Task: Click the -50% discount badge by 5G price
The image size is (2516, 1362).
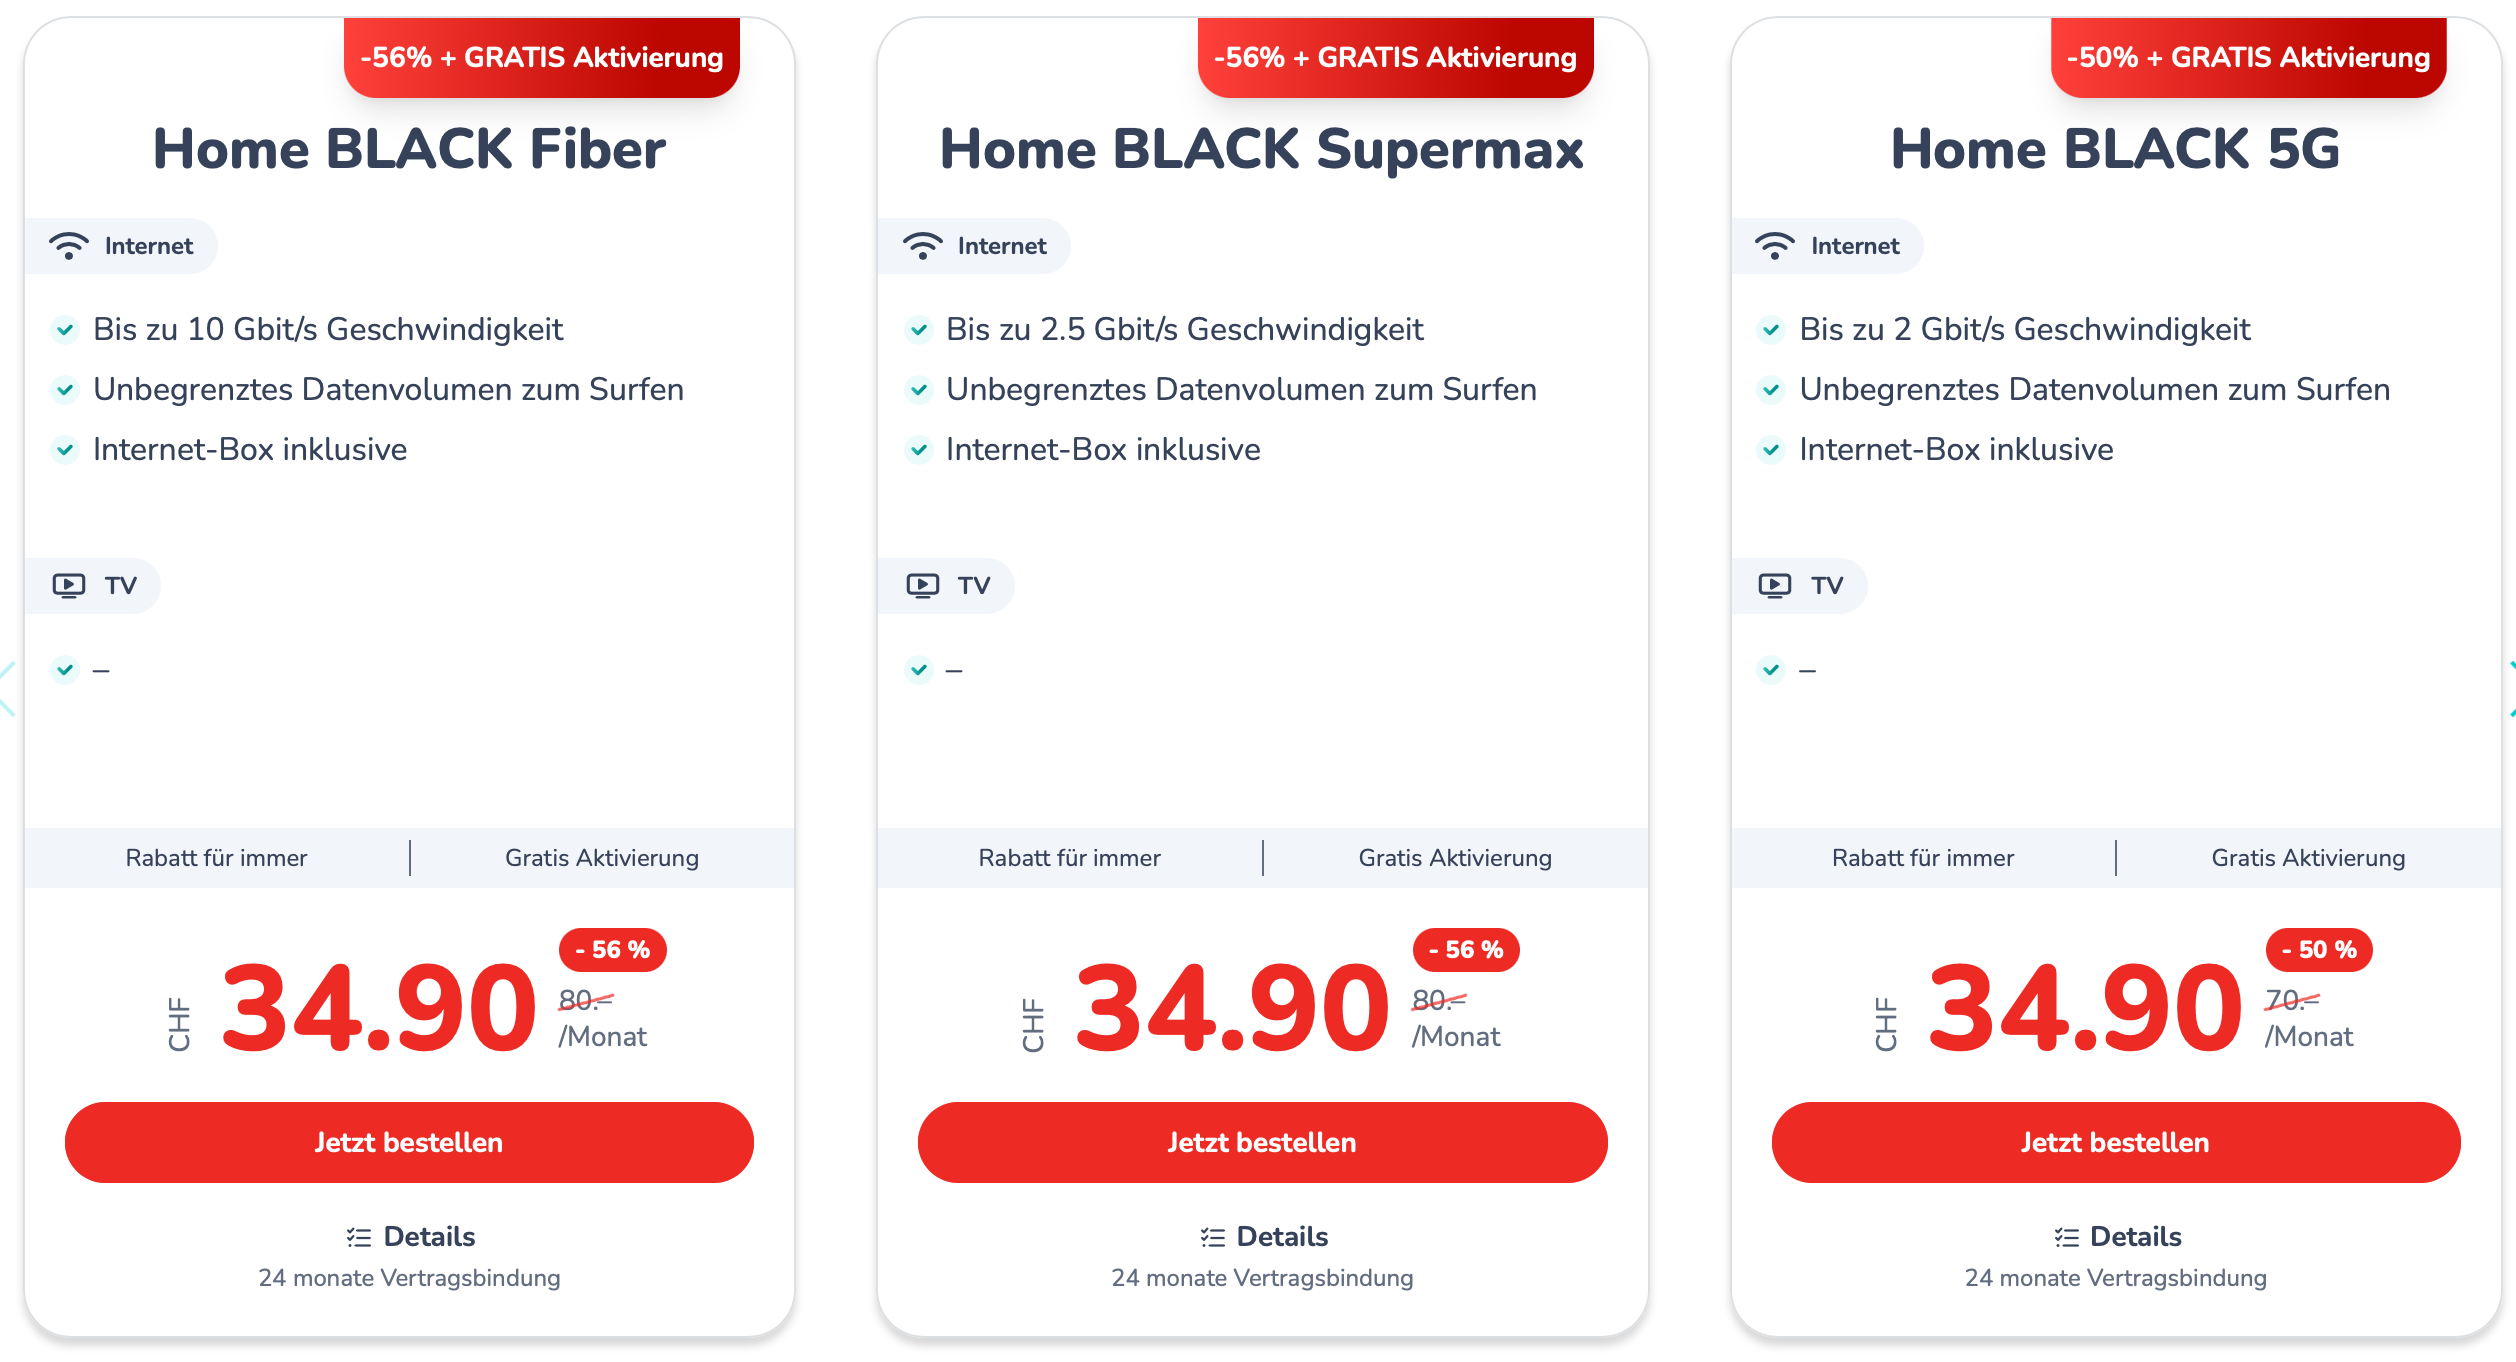Action: 2318,950
